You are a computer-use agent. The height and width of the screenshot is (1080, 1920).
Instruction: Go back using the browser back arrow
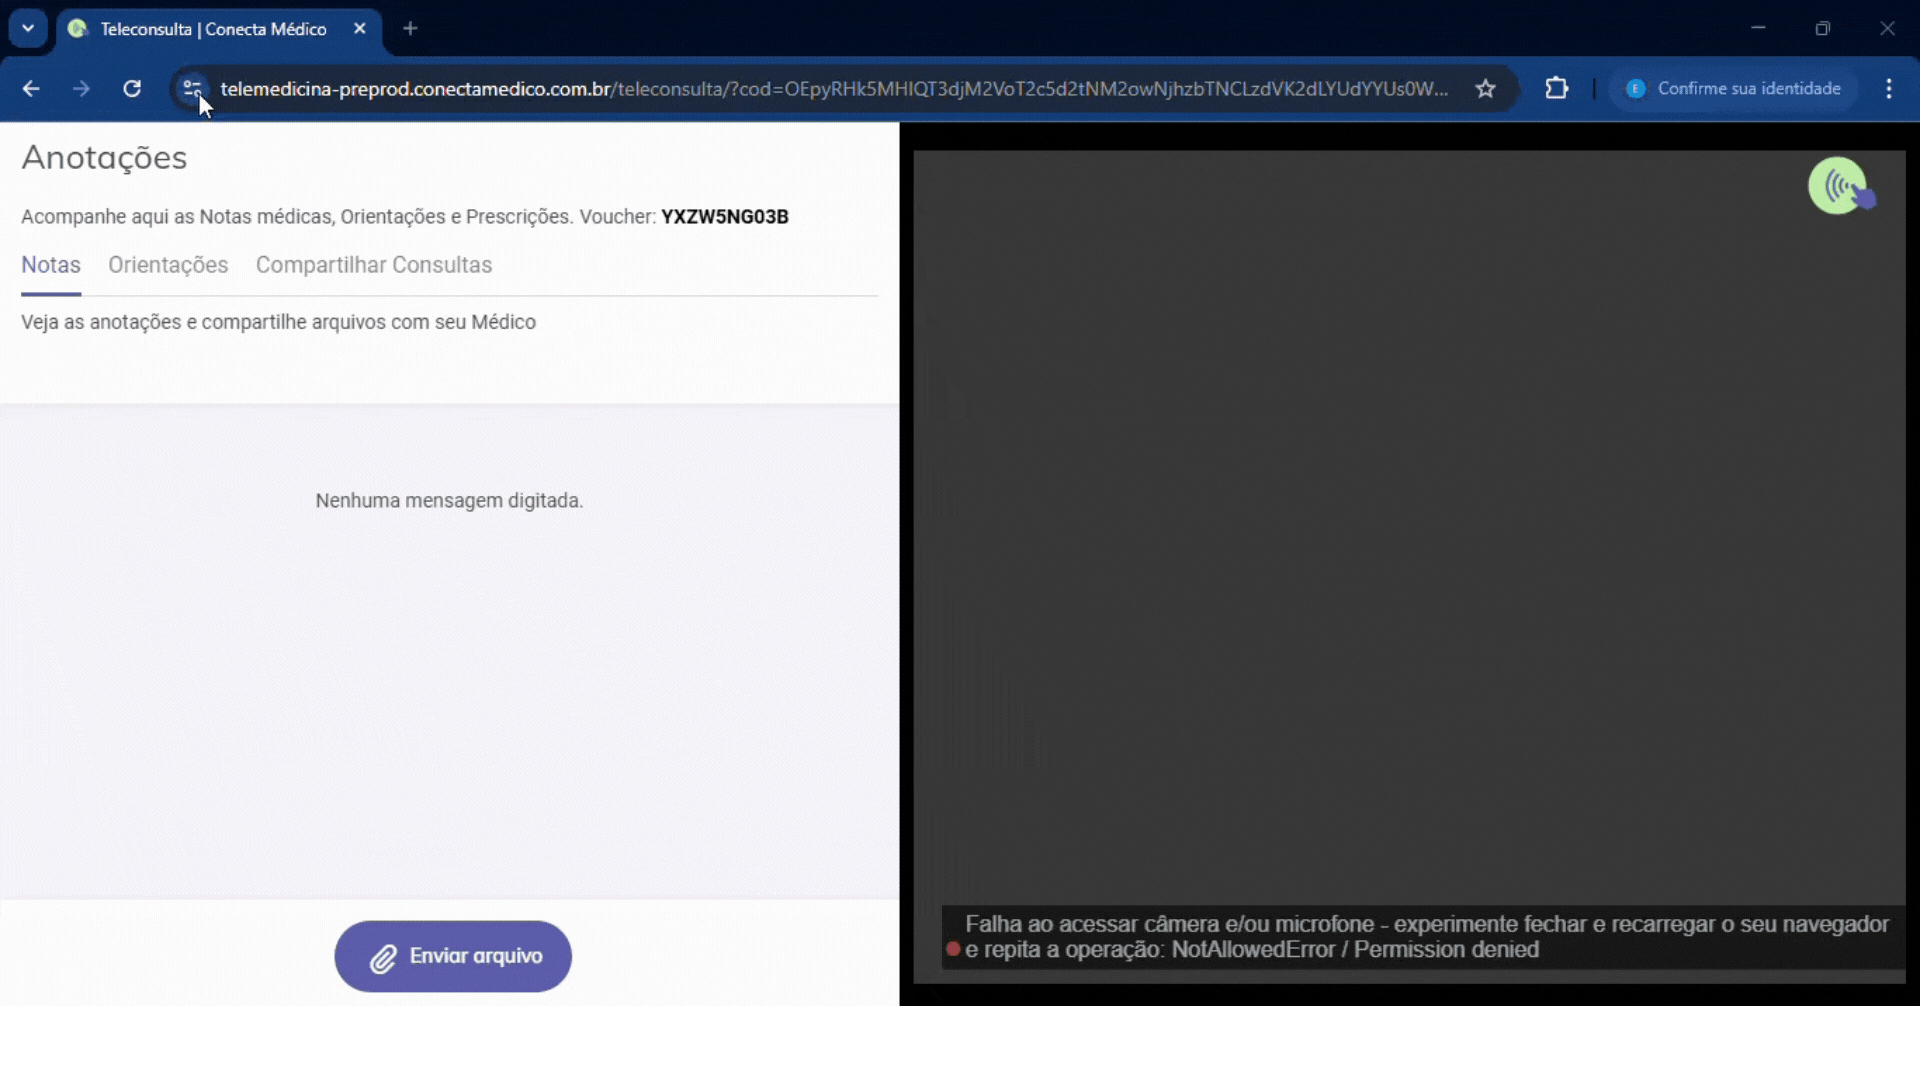click(31, 89)
